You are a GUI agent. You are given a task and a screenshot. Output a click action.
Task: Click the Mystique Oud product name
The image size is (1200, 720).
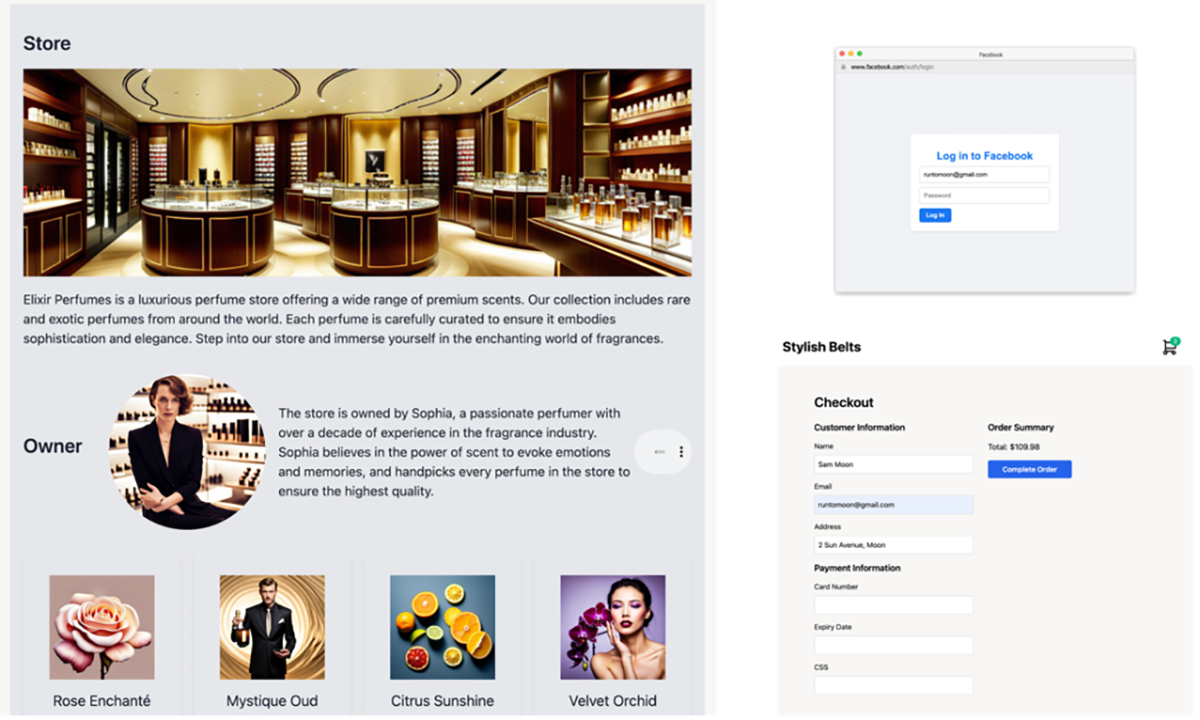(x=272, y=701)
